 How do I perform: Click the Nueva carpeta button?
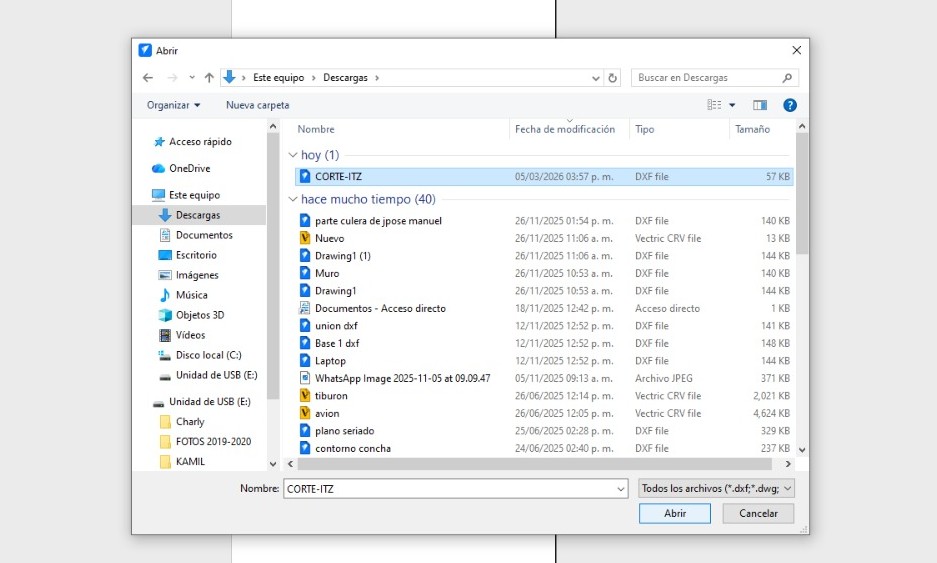[x=258, y=105]
